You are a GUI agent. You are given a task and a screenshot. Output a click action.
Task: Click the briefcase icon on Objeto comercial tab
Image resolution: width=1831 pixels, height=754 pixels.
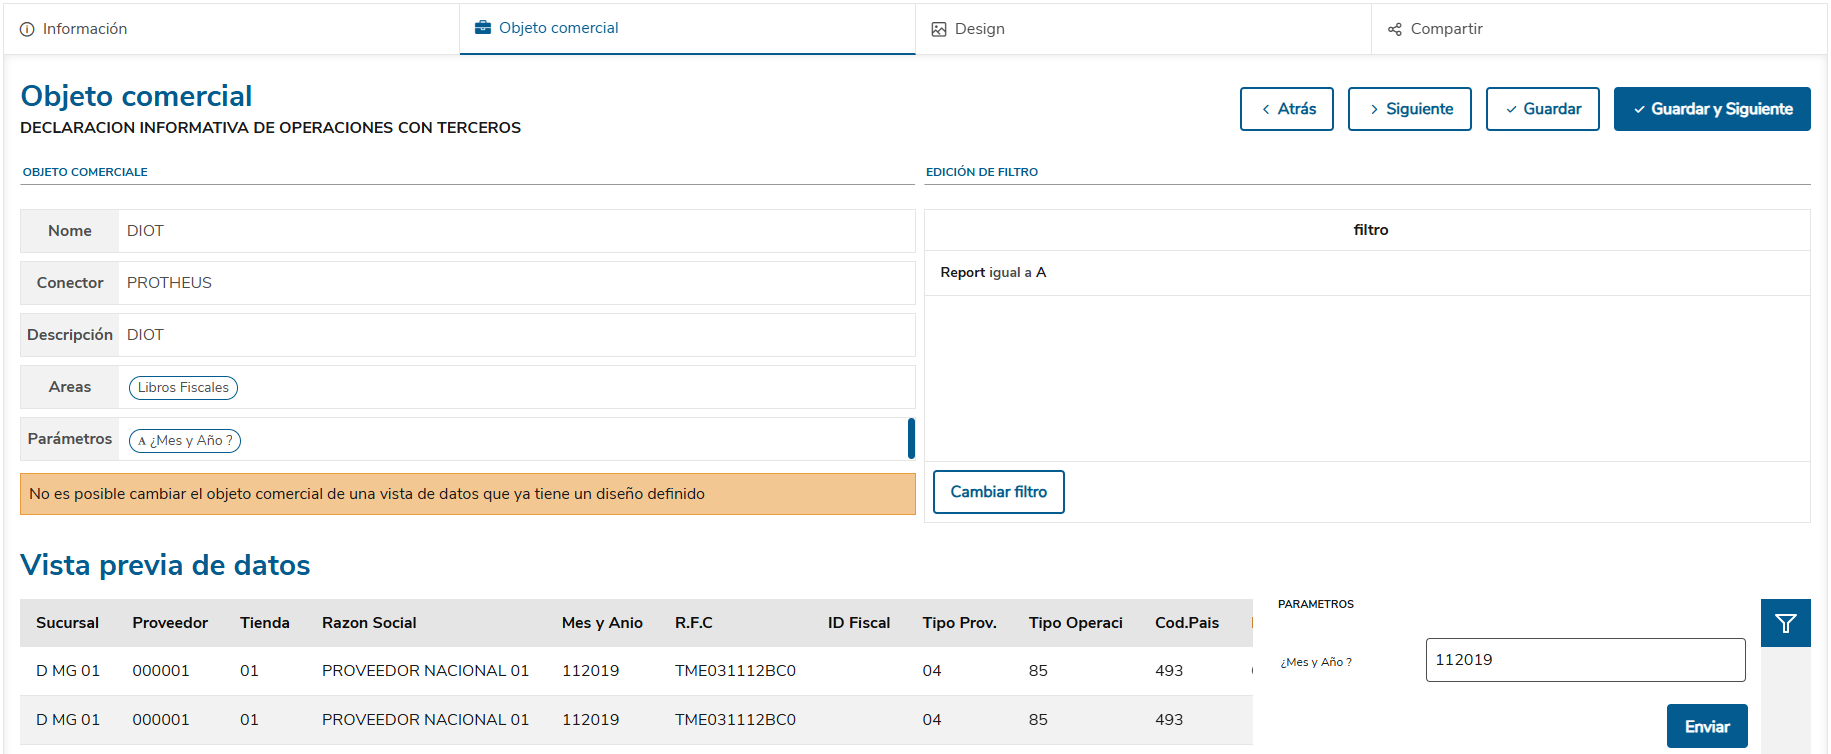pos(483,28)
